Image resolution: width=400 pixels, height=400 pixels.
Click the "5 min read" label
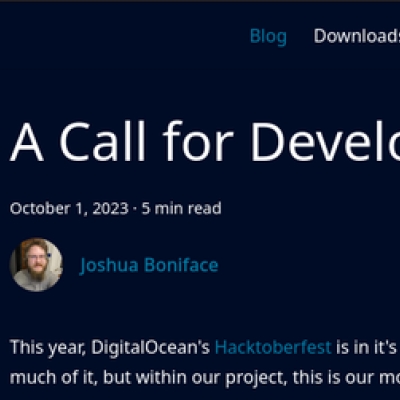click(181, 209)
